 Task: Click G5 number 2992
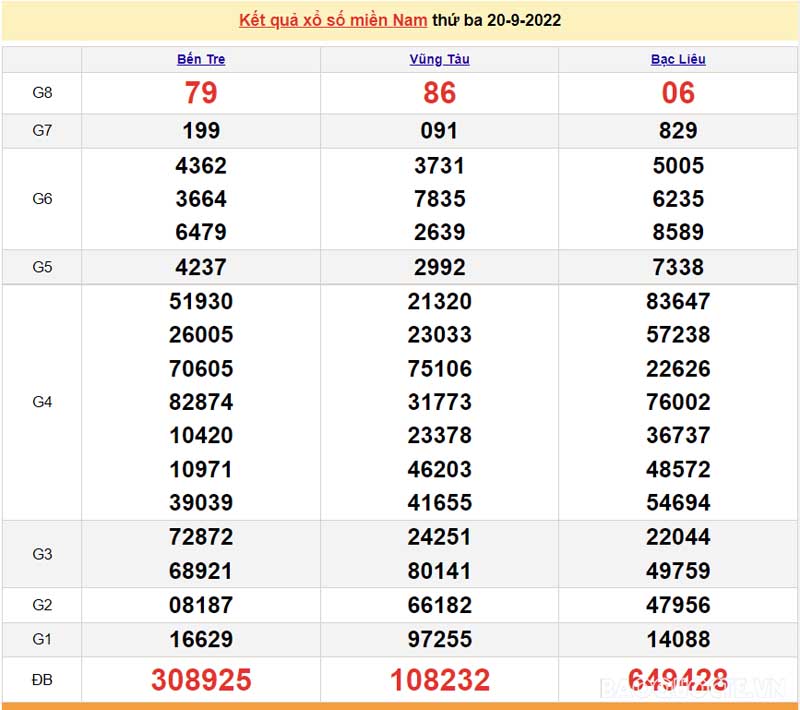tap(439, 267)
